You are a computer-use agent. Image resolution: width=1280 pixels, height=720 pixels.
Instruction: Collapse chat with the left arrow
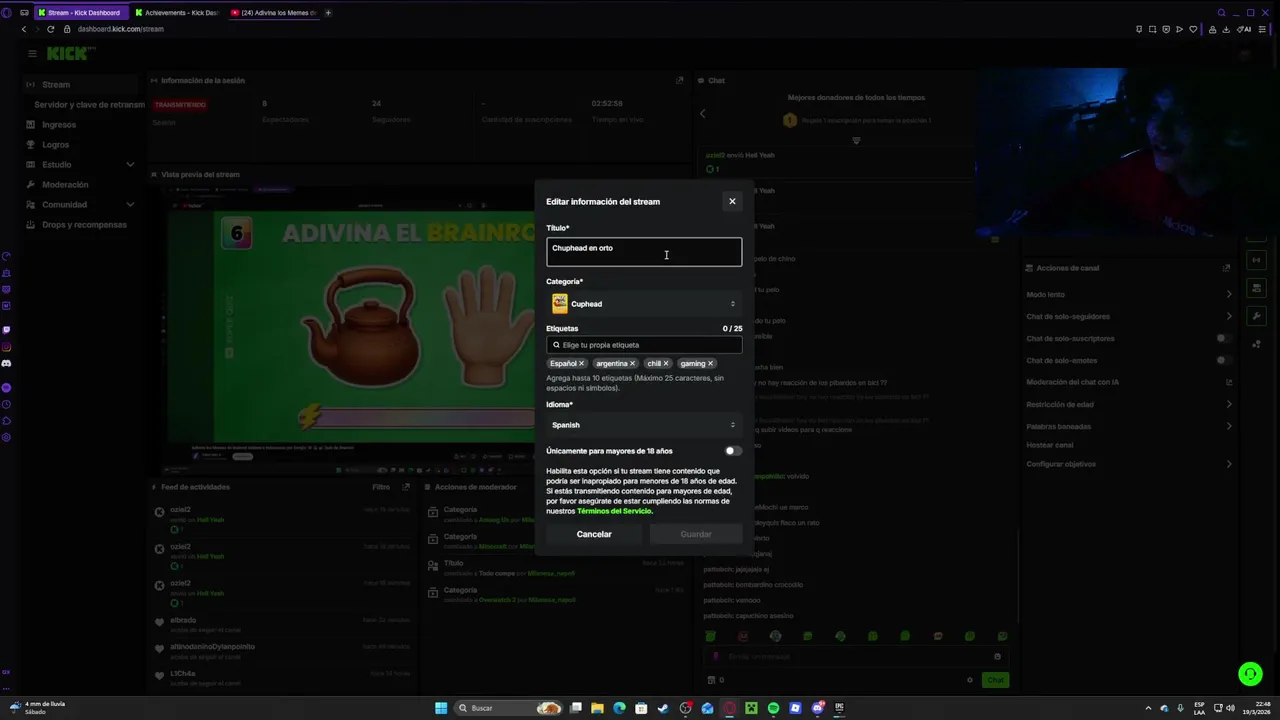(702, 113)
